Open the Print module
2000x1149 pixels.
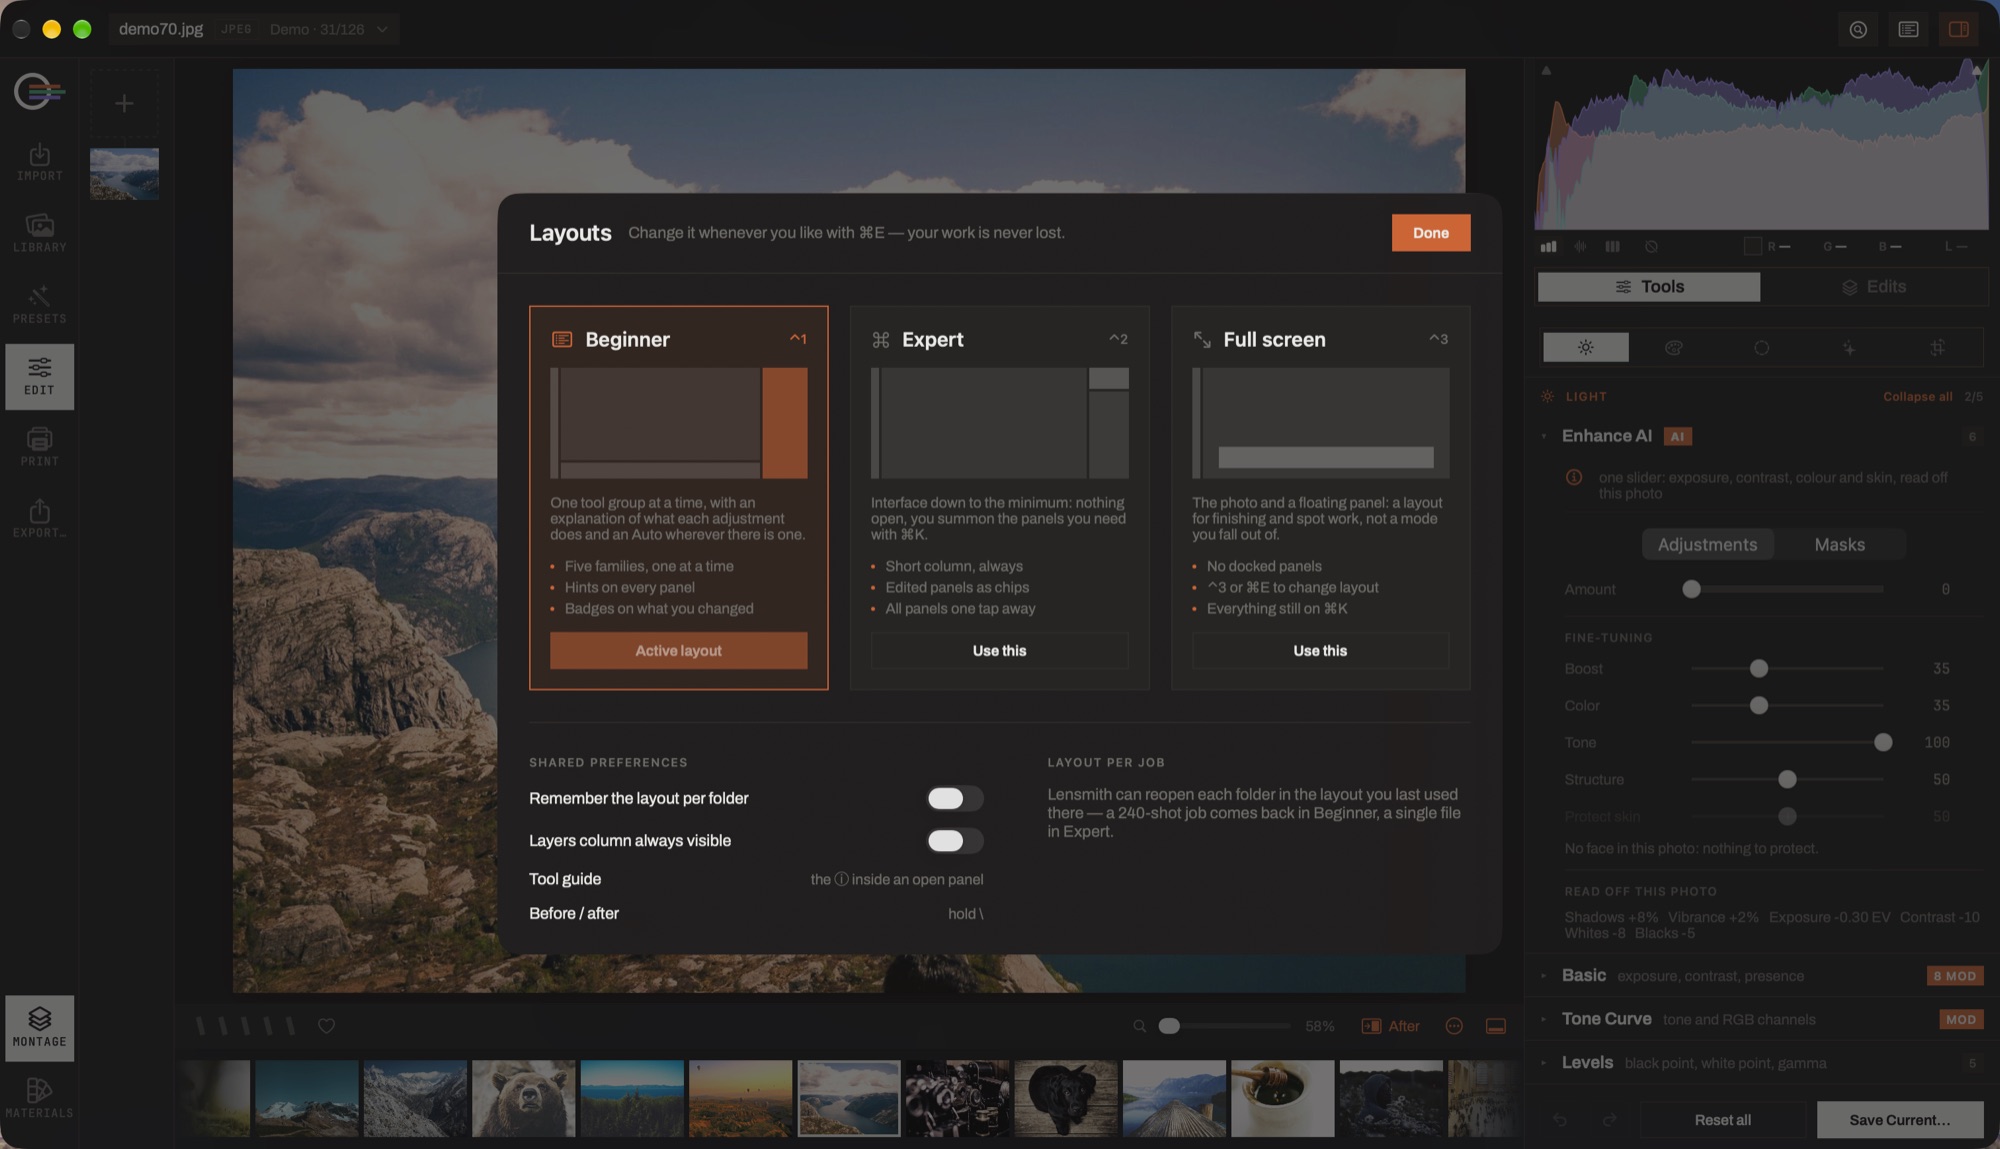[39, 447]
